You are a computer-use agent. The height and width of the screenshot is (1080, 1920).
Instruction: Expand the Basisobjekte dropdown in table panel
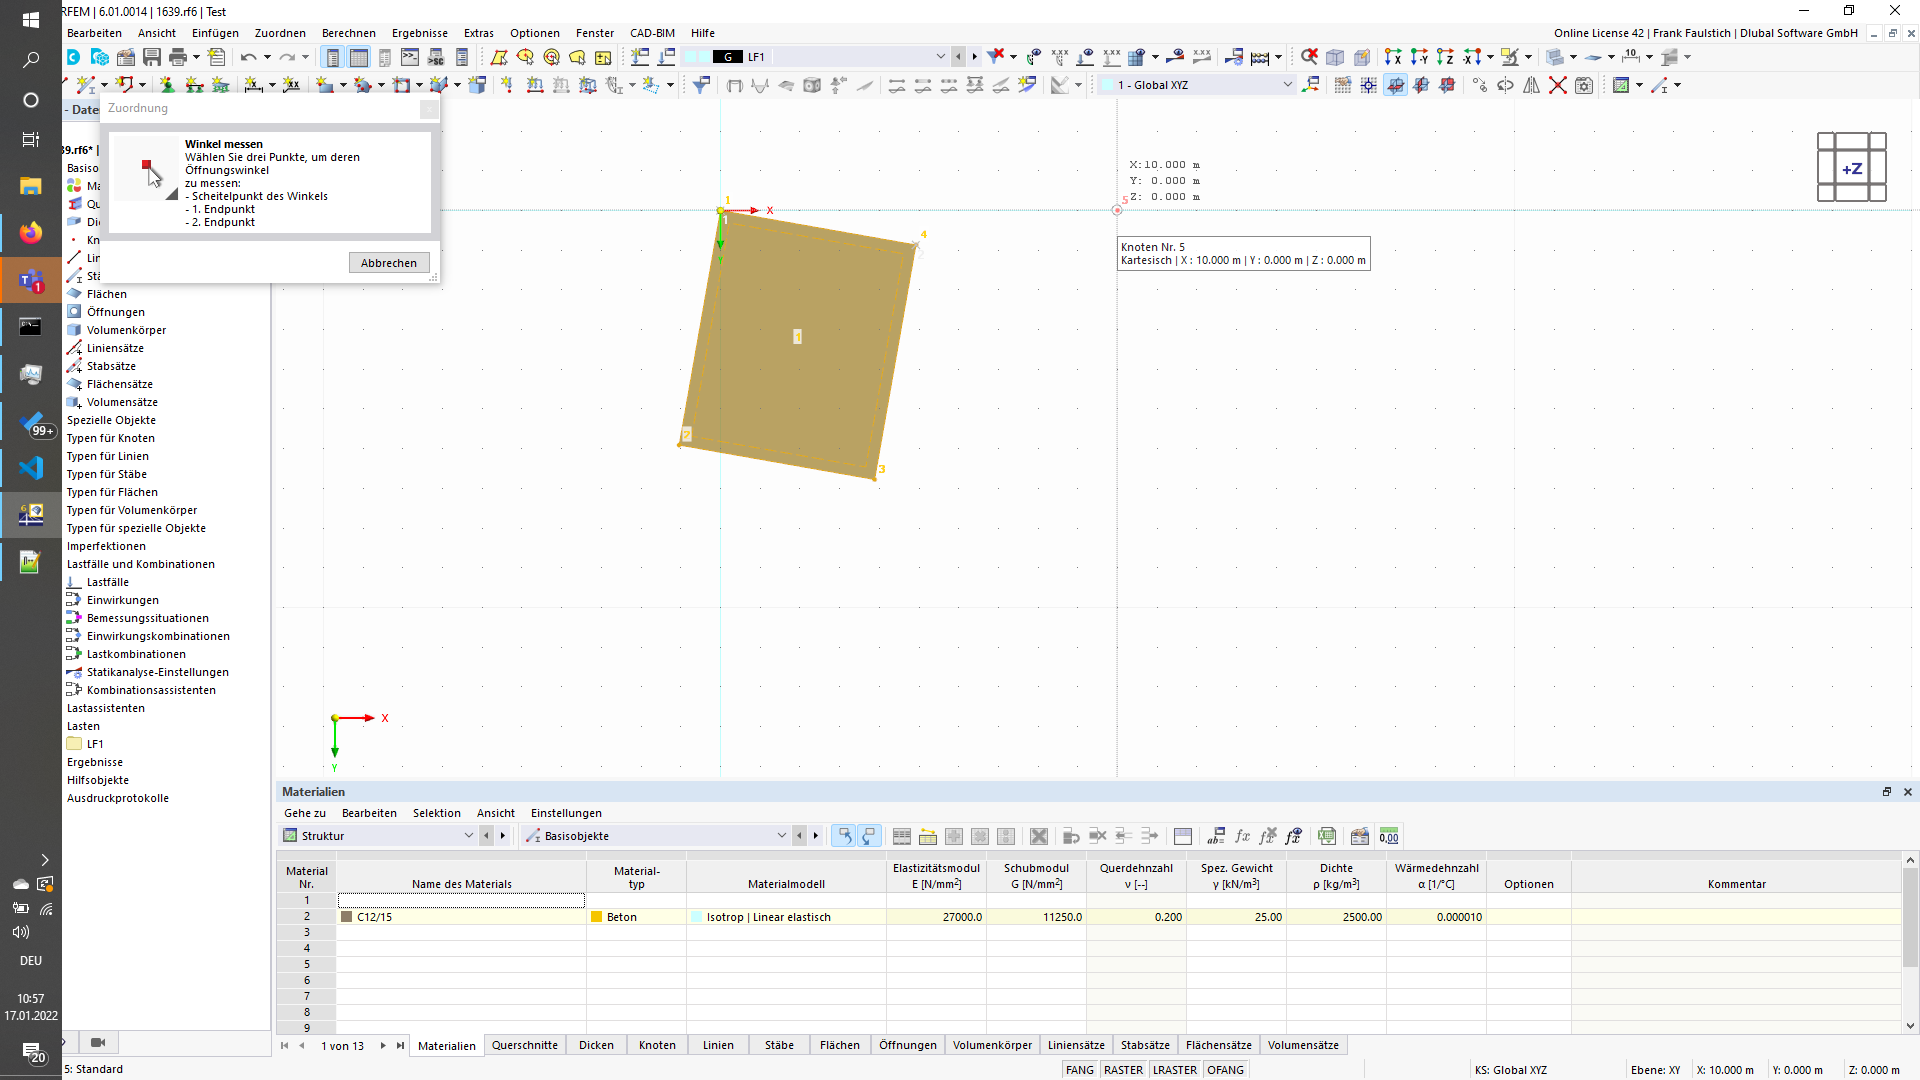781,836
